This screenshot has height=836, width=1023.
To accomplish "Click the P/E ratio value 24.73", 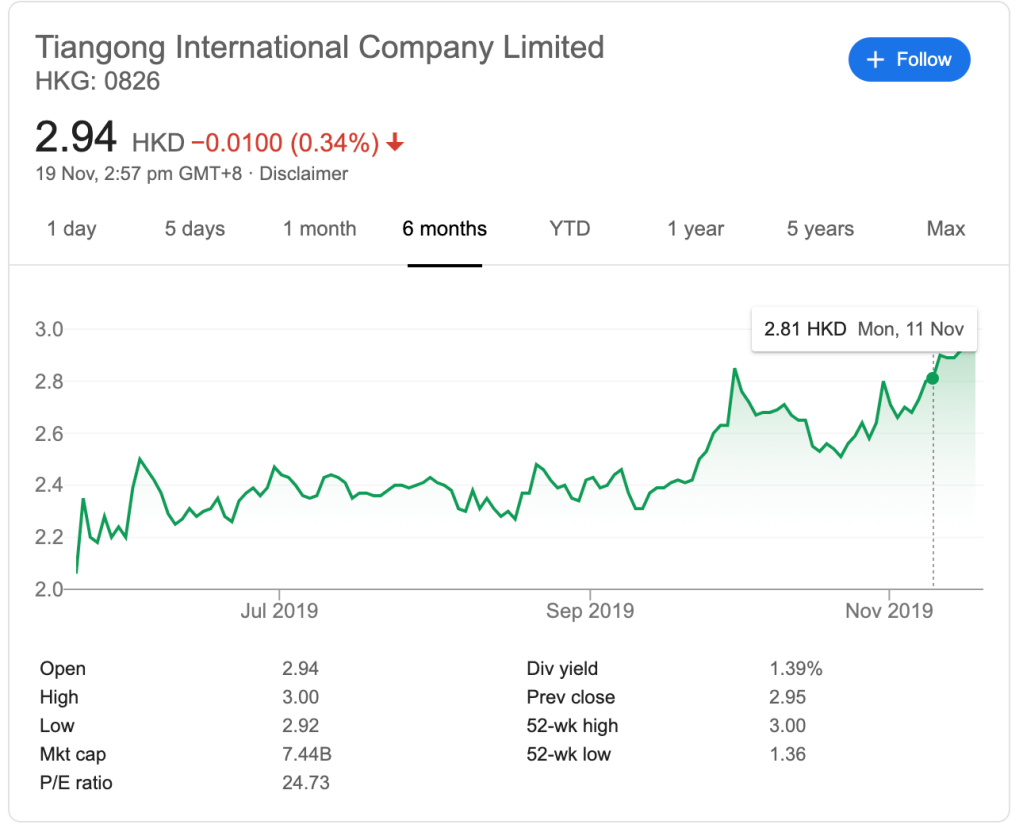I will (305, 783).
